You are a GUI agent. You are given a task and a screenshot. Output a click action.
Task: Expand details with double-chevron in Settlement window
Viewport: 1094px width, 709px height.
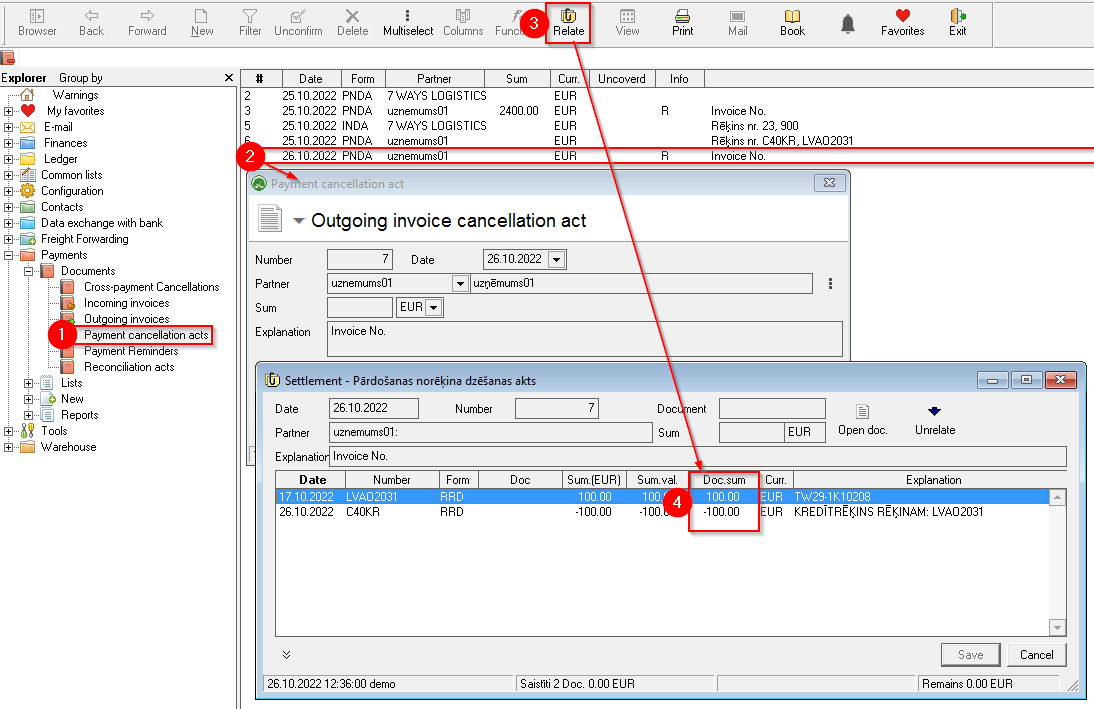click(286, 655)
